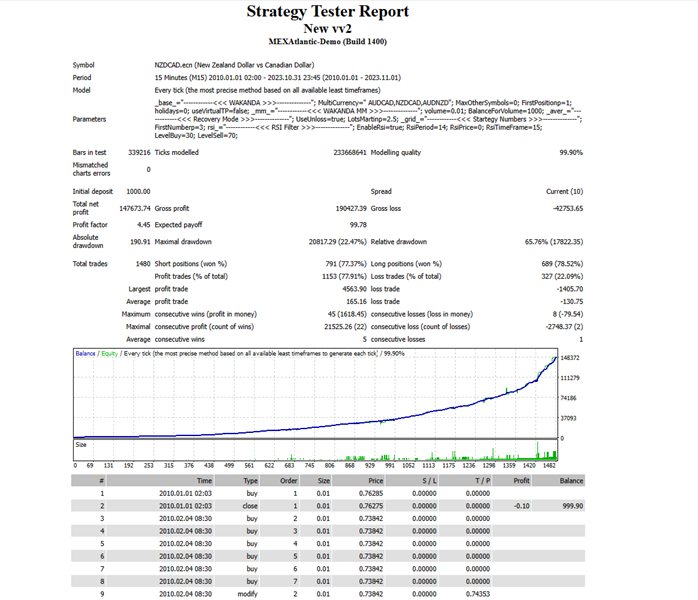Click Relative drawdown value 65.76% (17822.35)

554,242
